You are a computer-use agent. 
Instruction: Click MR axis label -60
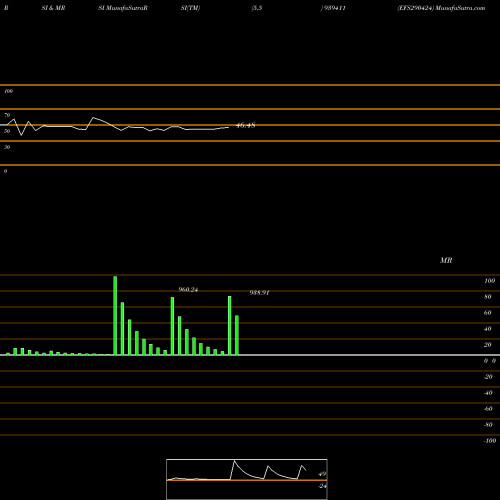pos(488,409)
